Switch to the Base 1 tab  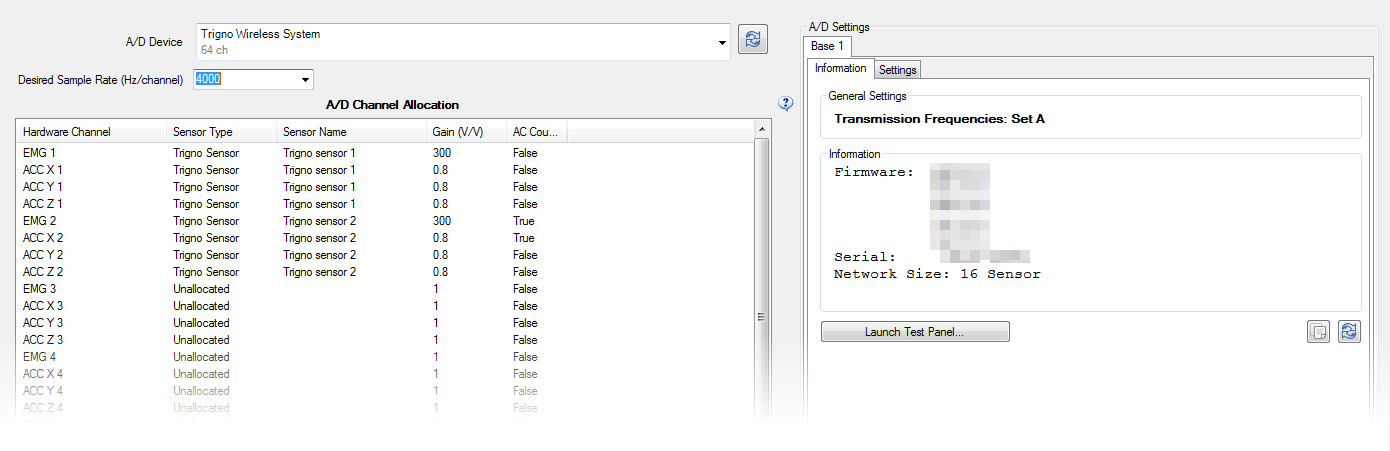(827, 47)
